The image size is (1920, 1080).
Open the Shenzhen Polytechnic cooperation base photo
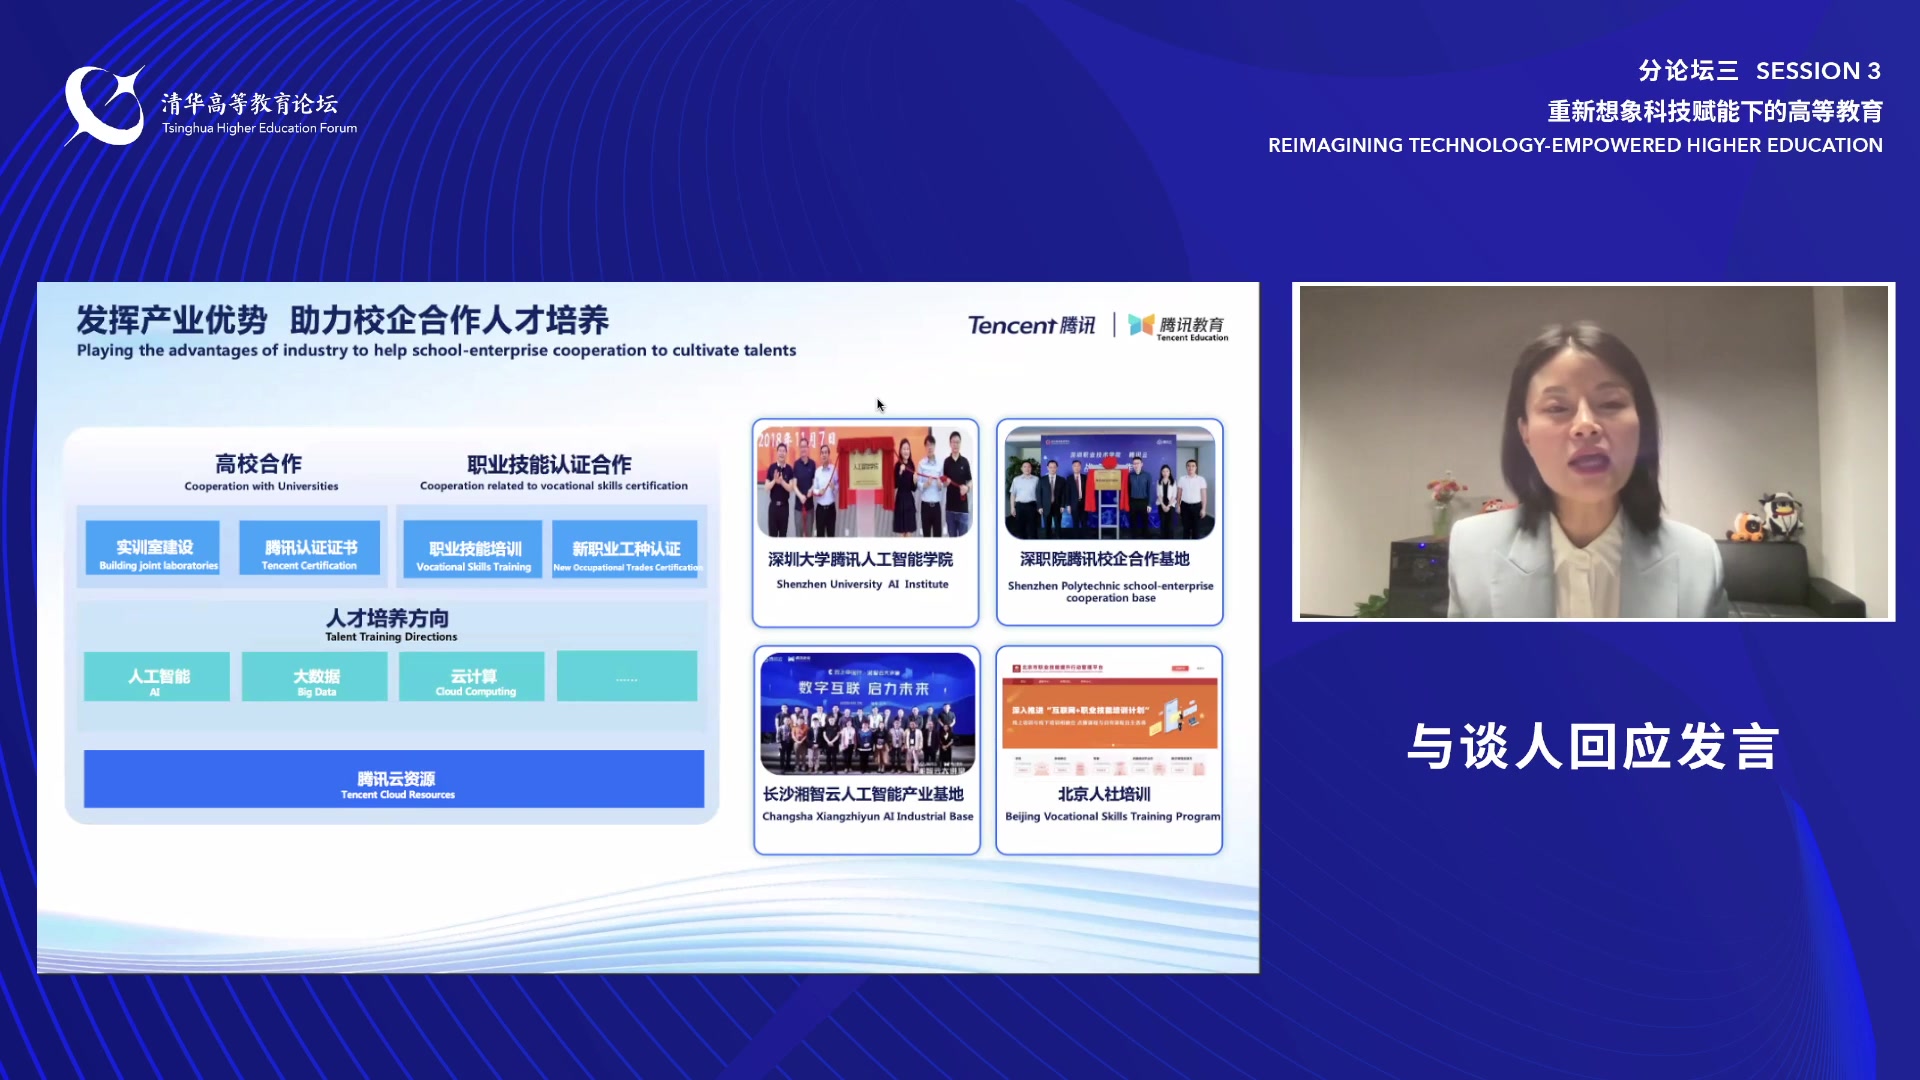pos(1110,482)
